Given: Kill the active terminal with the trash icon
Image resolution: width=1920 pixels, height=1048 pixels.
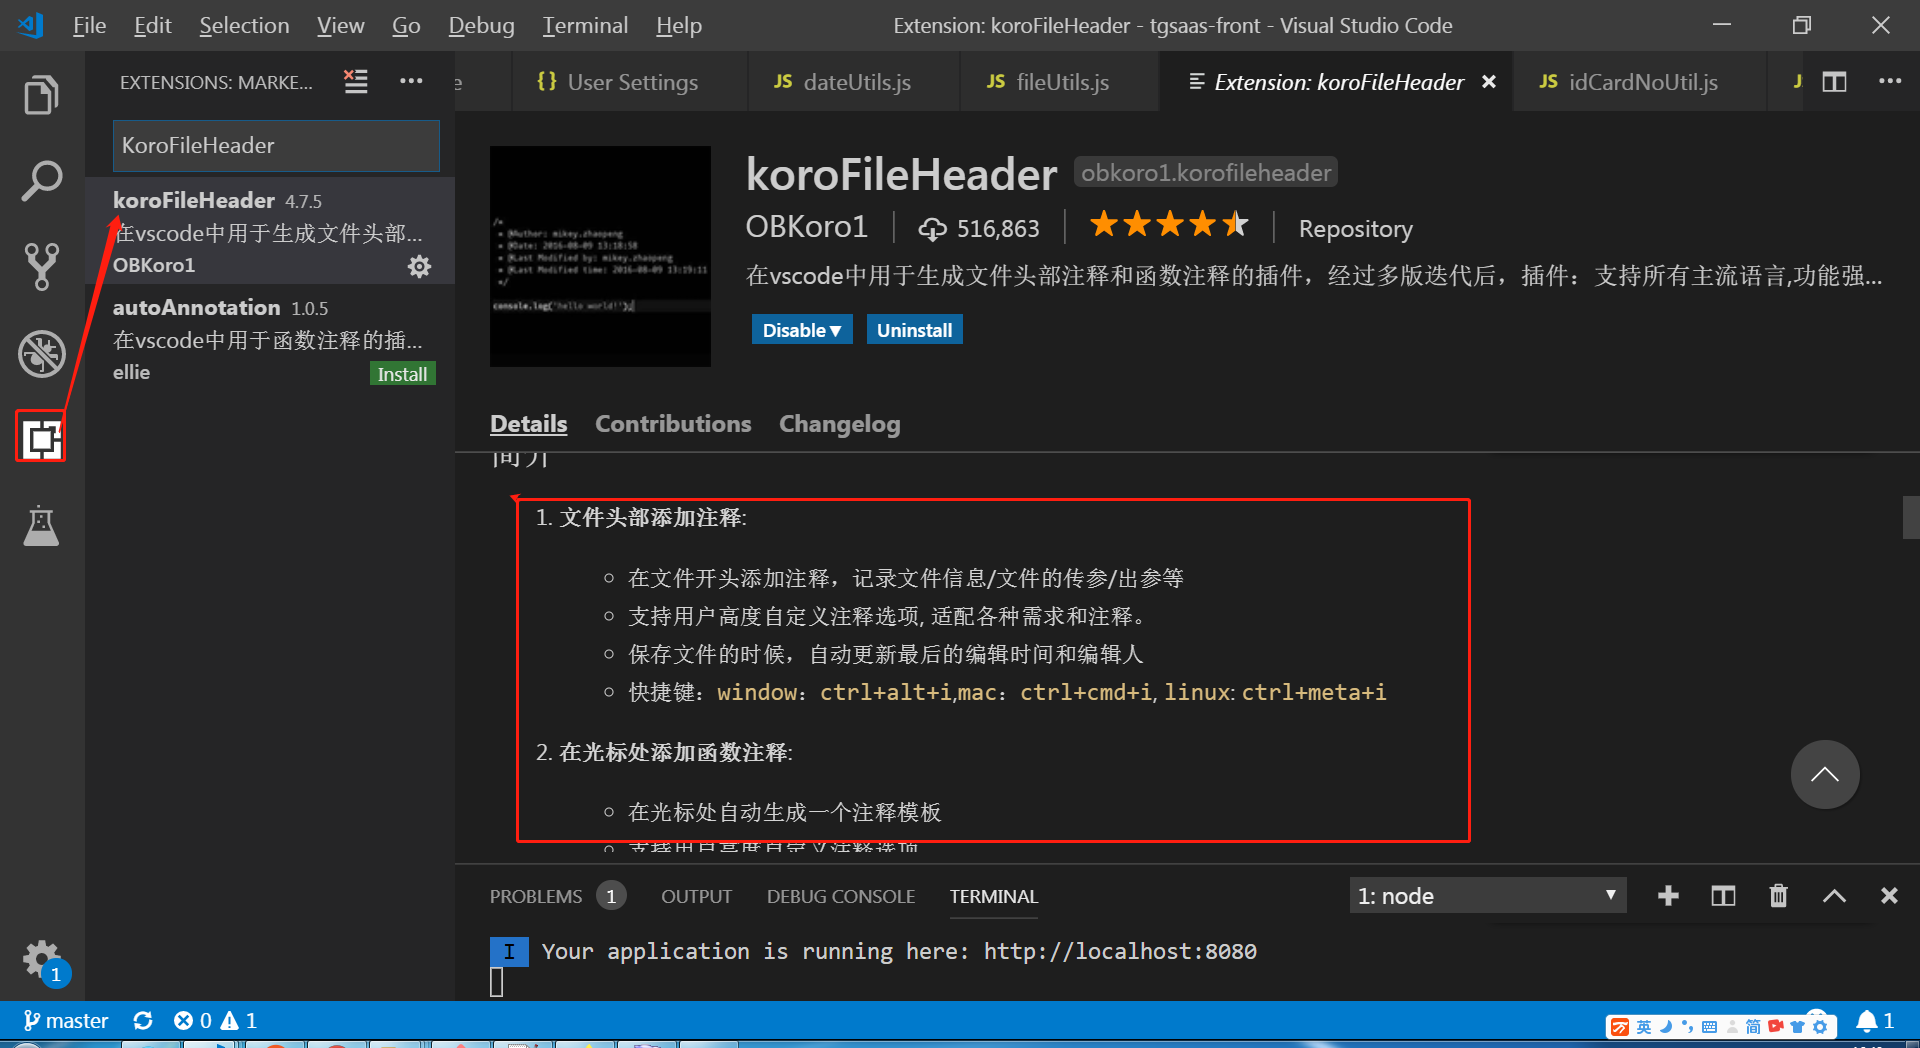Looking at the screenshot, I should 1778,896.
